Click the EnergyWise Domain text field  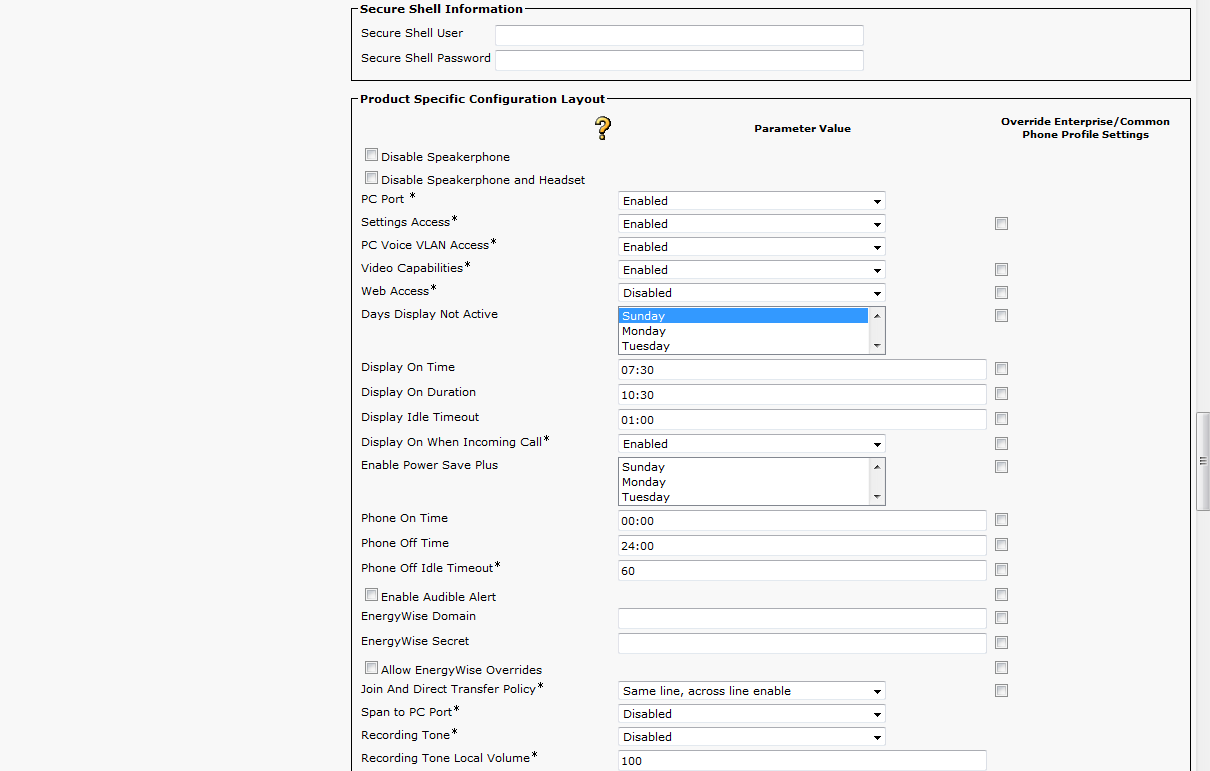pos(802,618)
